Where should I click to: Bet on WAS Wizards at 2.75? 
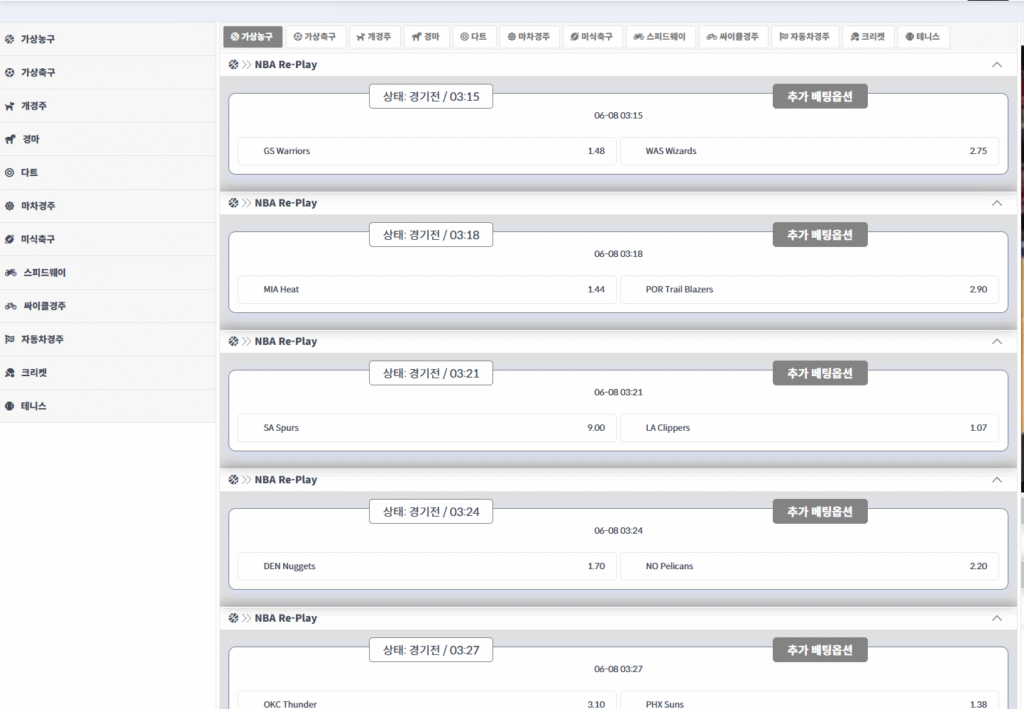[x=810, y=151]
